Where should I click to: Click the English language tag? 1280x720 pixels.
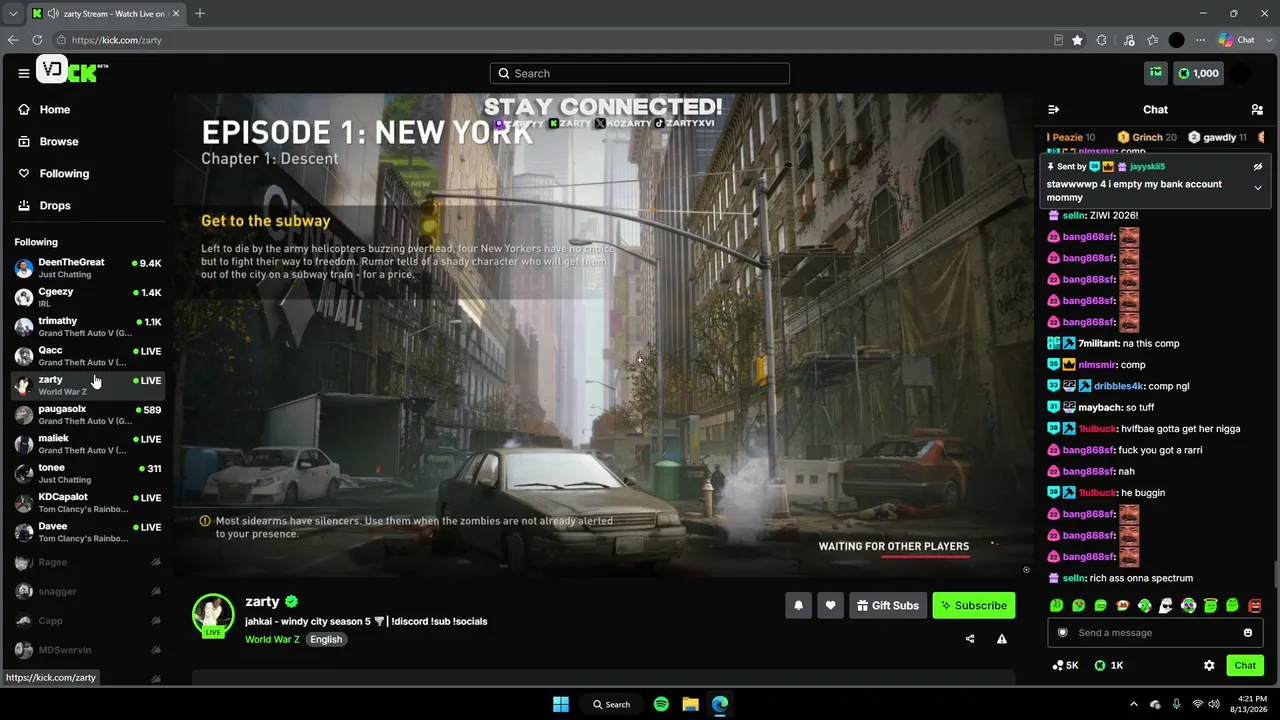click(326, 639)
